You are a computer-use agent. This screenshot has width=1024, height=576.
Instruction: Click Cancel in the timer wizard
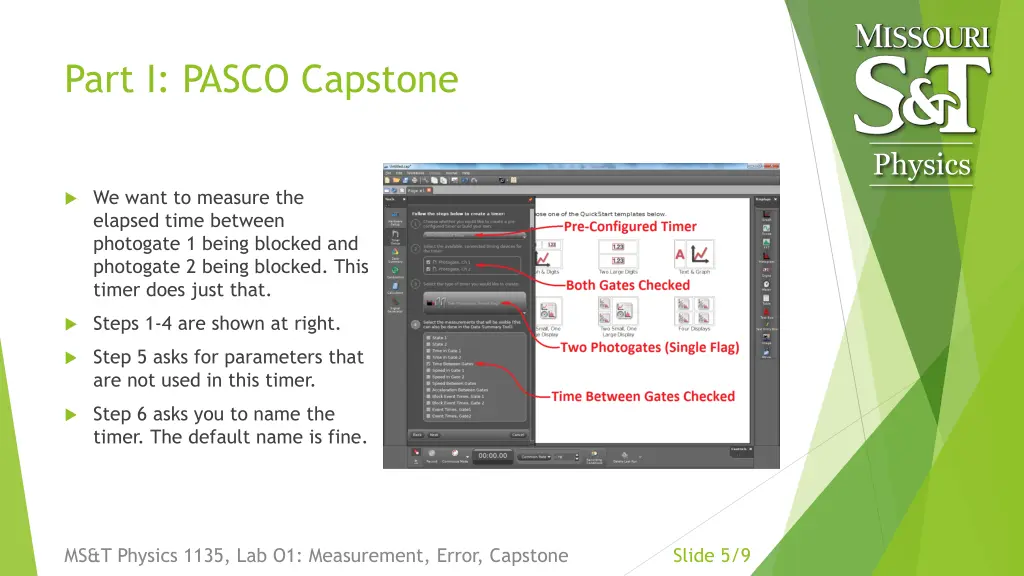[518, 435]
